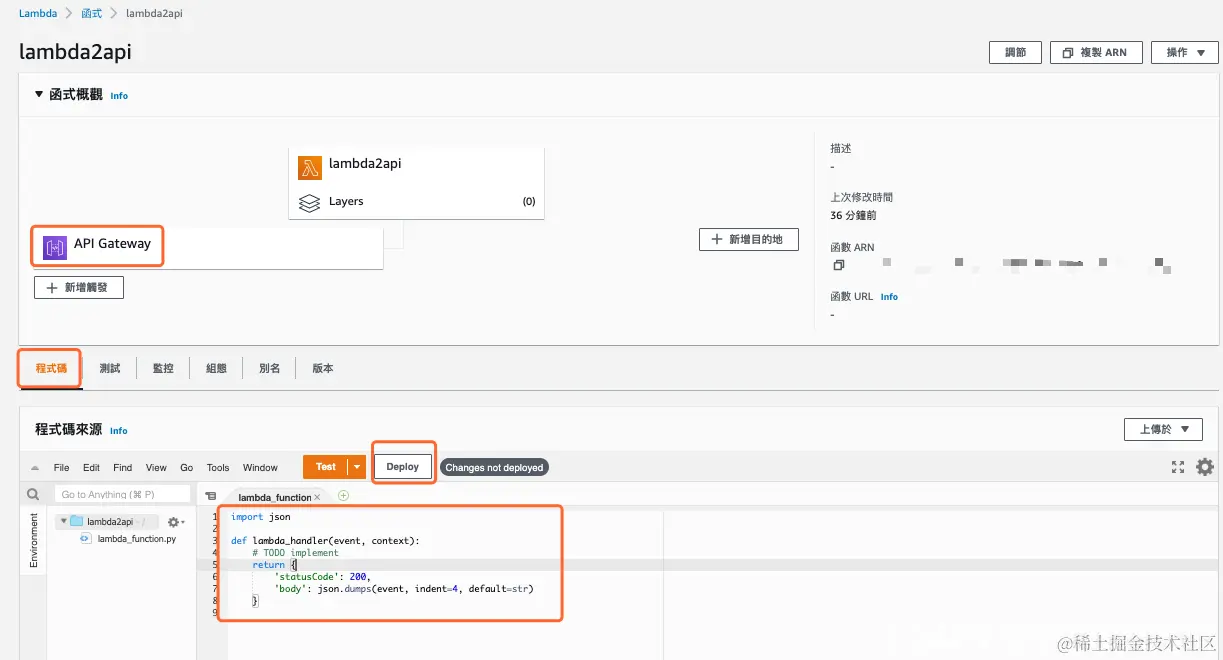Click the orange Lambda function icon

[x=310, y=166]
